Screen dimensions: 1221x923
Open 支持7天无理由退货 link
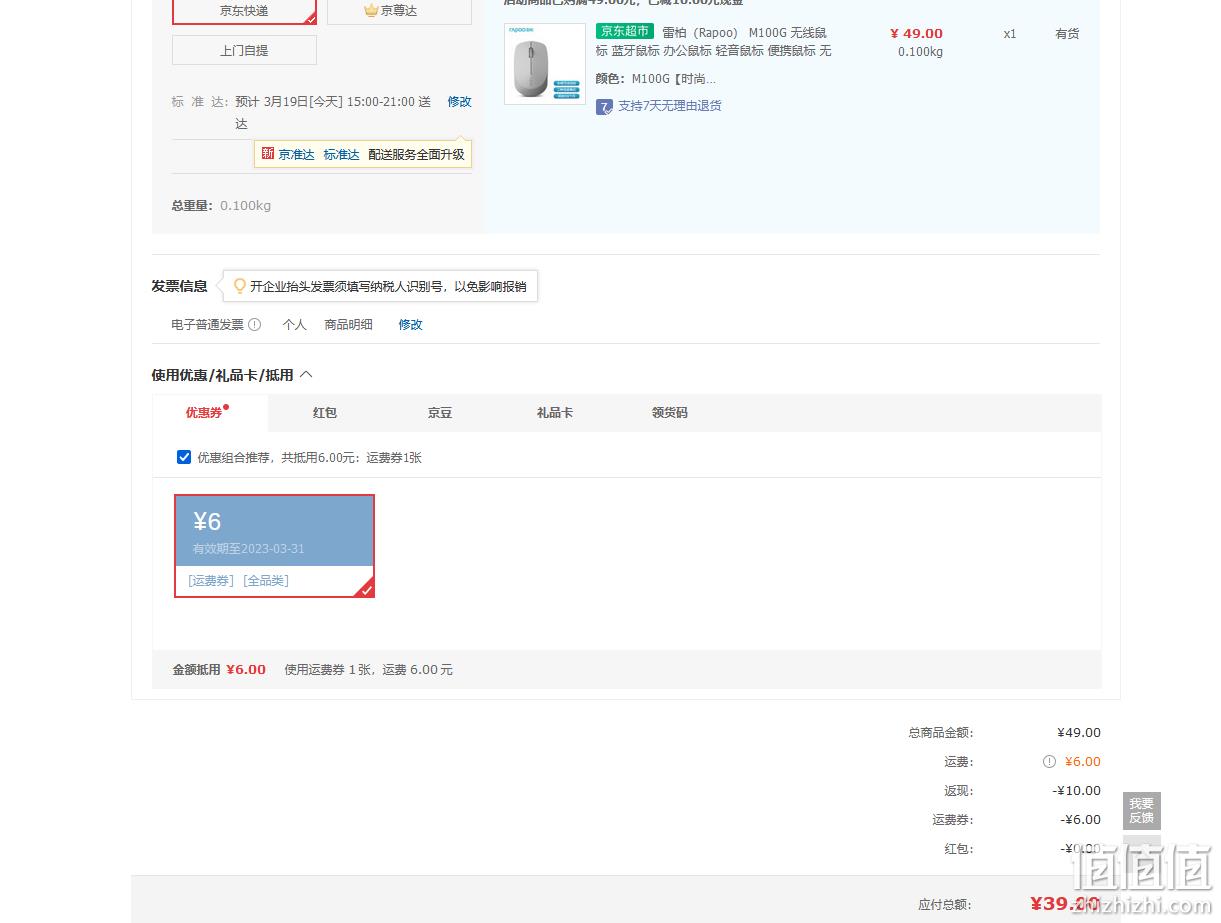(669, 106)
